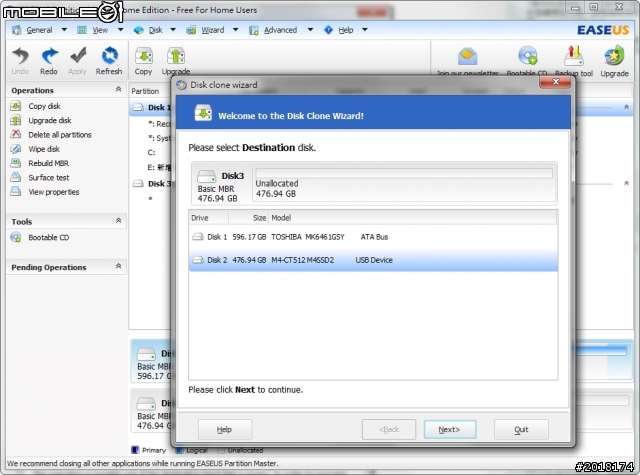Click the wizard Help button
The height and width of the screenshot is (475, 640).
224,429
